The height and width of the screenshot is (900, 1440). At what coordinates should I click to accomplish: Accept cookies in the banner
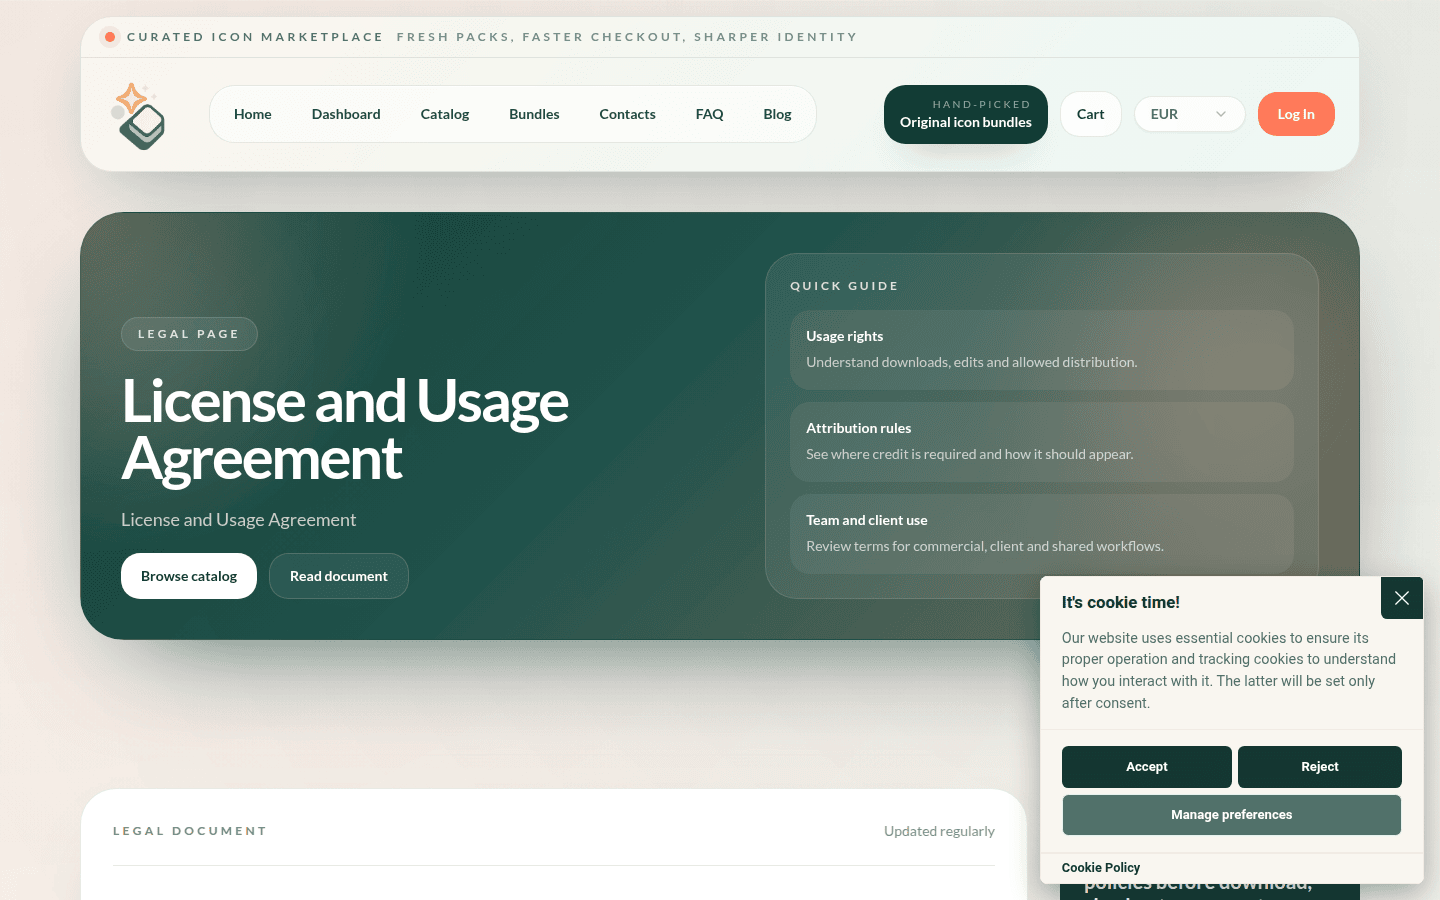point(1147,767)
